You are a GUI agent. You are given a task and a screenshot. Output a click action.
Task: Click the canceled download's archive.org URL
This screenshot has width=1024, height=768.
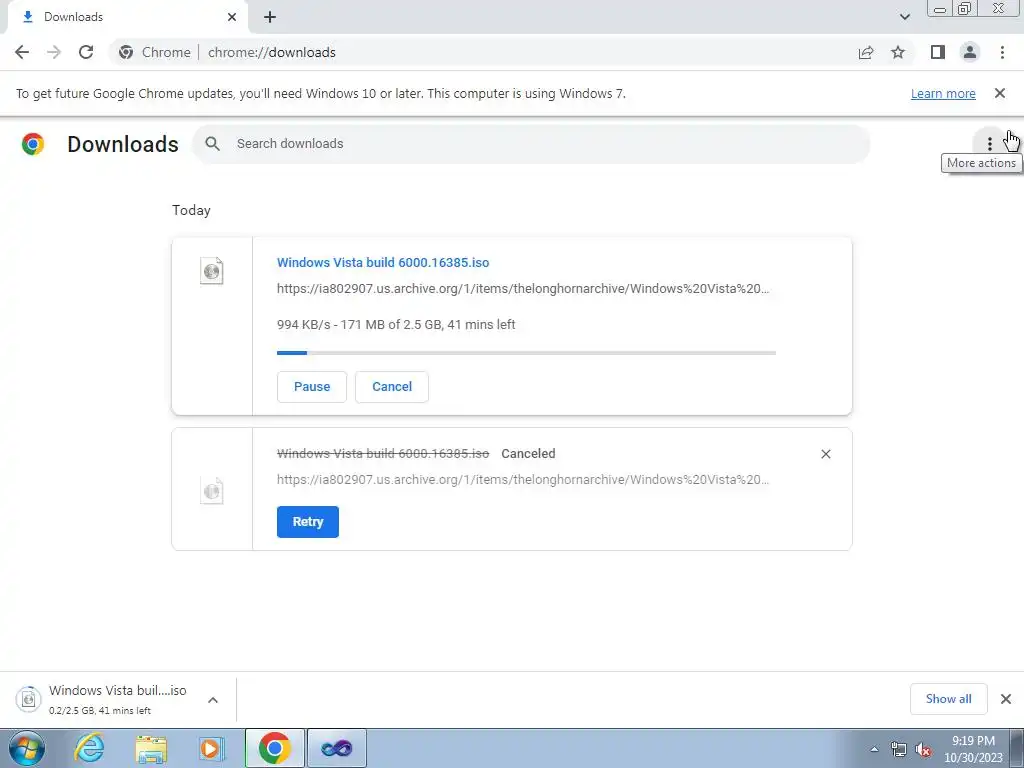click(x=523, y=479)
